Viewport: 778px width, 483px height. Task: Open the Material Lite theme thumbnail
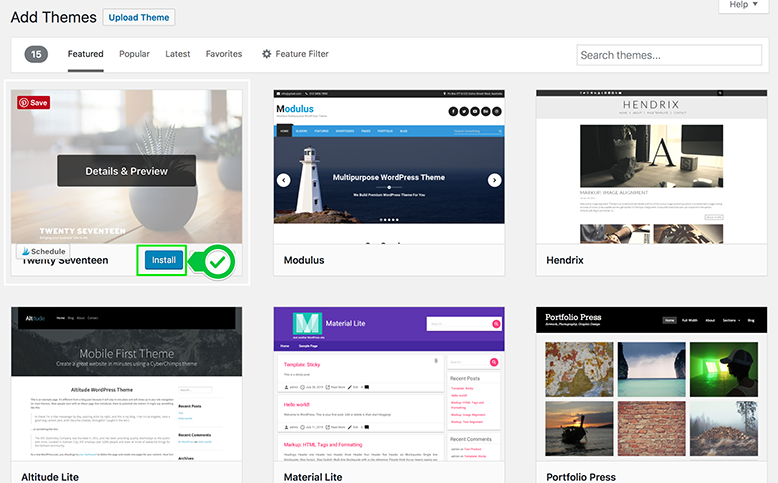pyautogui.click(x=389, y=384)
